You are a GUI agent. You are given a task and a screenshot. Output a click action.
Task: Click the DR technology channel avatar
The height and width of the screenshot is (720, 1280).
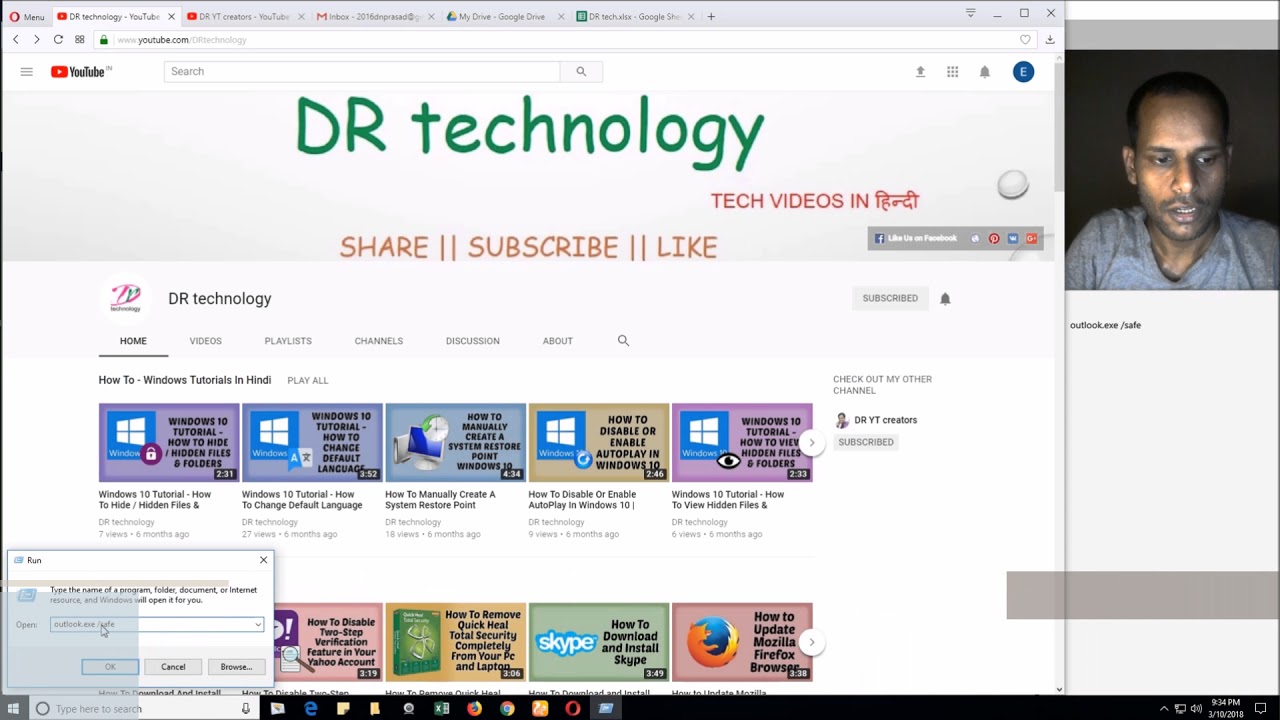[x=126, y=298]
